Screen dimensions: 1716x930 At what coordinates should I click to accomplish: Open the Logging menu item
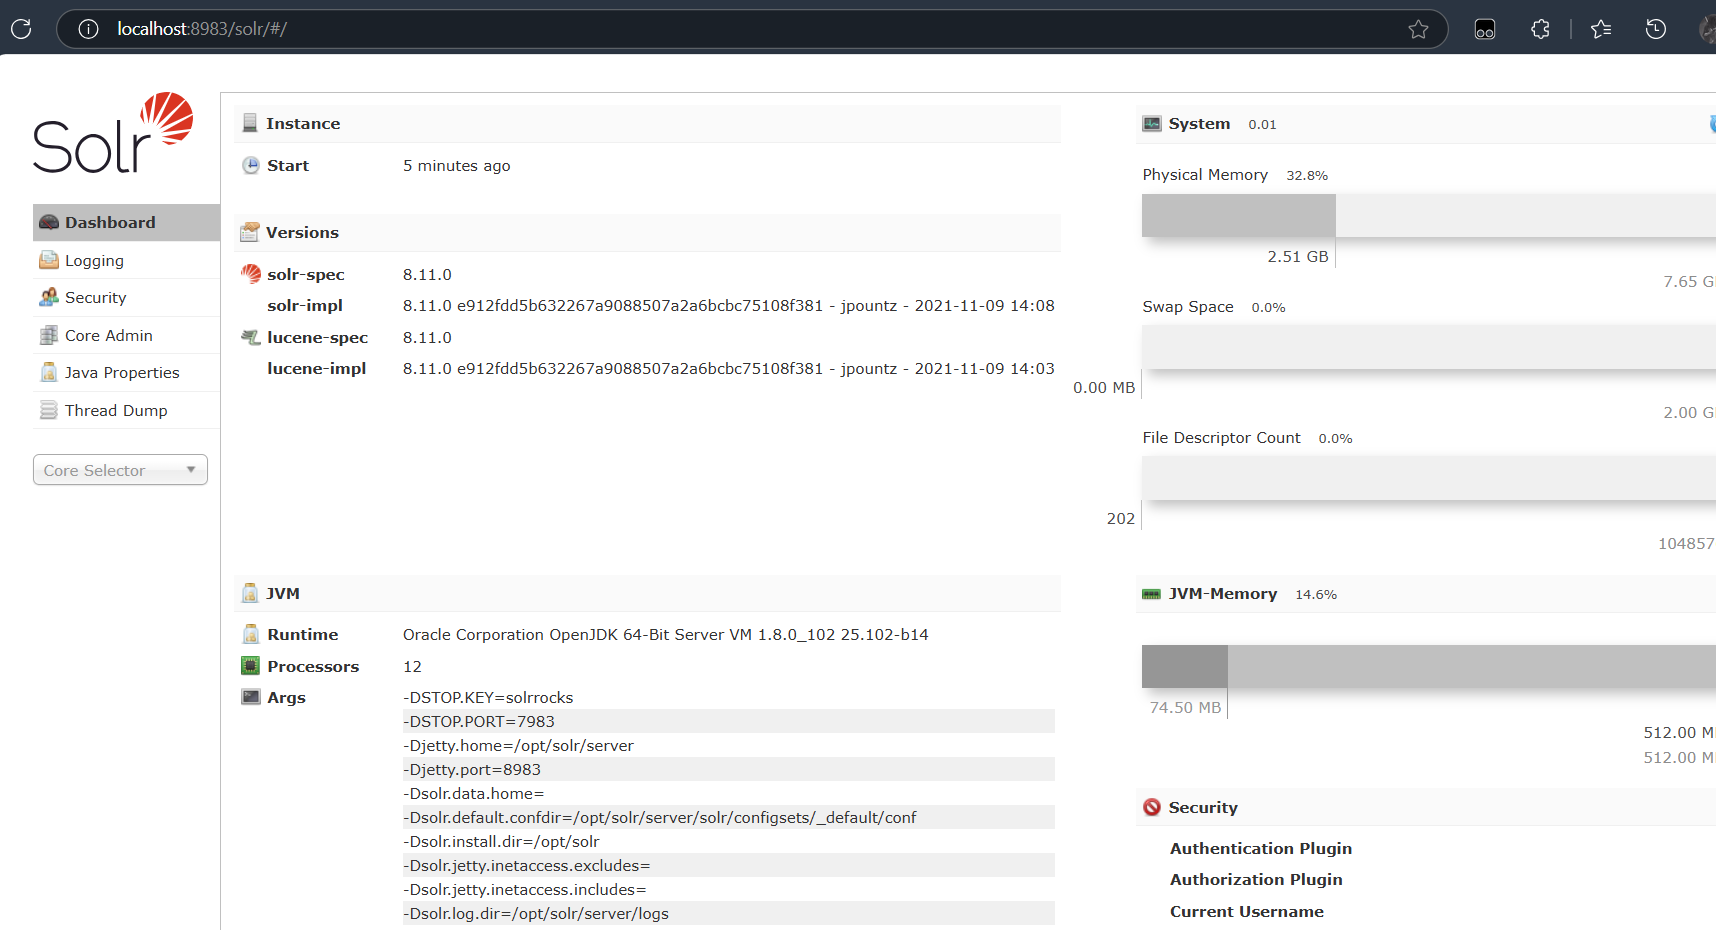coord(126,260)
